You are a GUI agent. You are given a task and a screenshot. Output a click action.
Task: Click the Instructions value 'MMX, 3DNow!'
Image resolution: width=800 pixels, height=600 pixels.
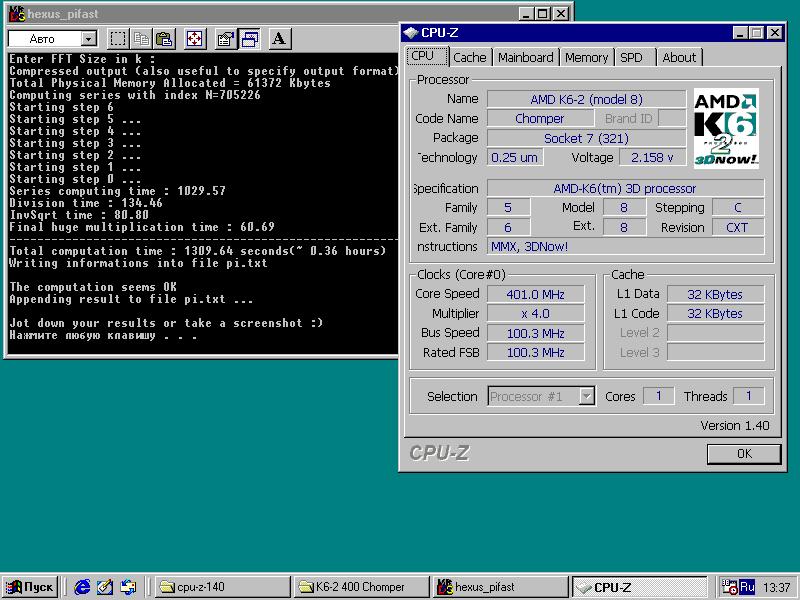tap(626, 246)
